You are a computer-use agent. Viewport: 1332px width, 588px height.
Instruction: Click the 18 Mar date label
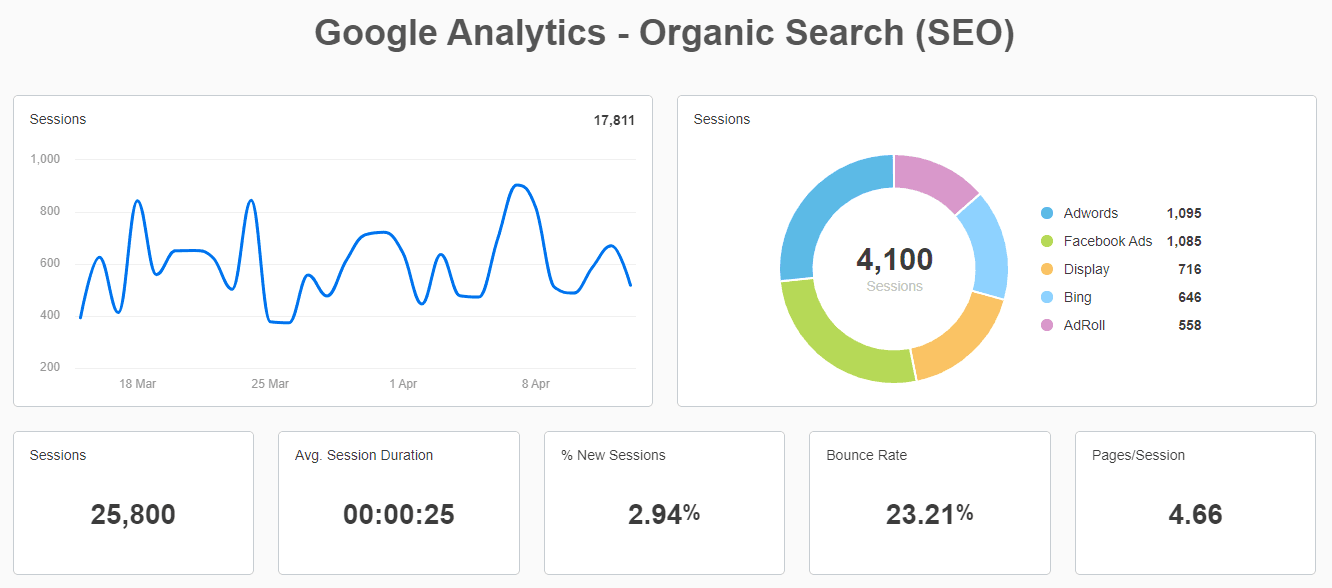(137, 384)
